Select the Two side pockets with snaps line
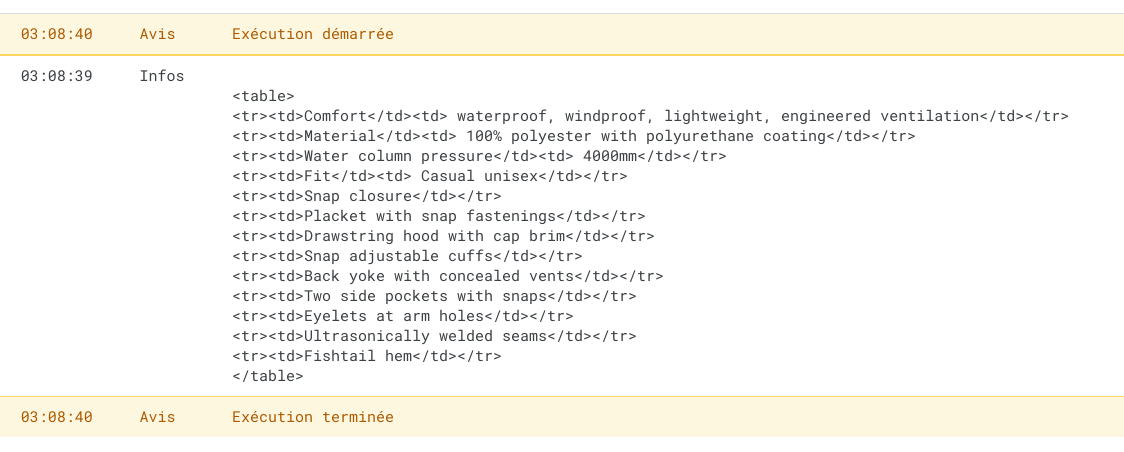Image resolution: width=1124 pixels, height=452 pixels. 434,296
